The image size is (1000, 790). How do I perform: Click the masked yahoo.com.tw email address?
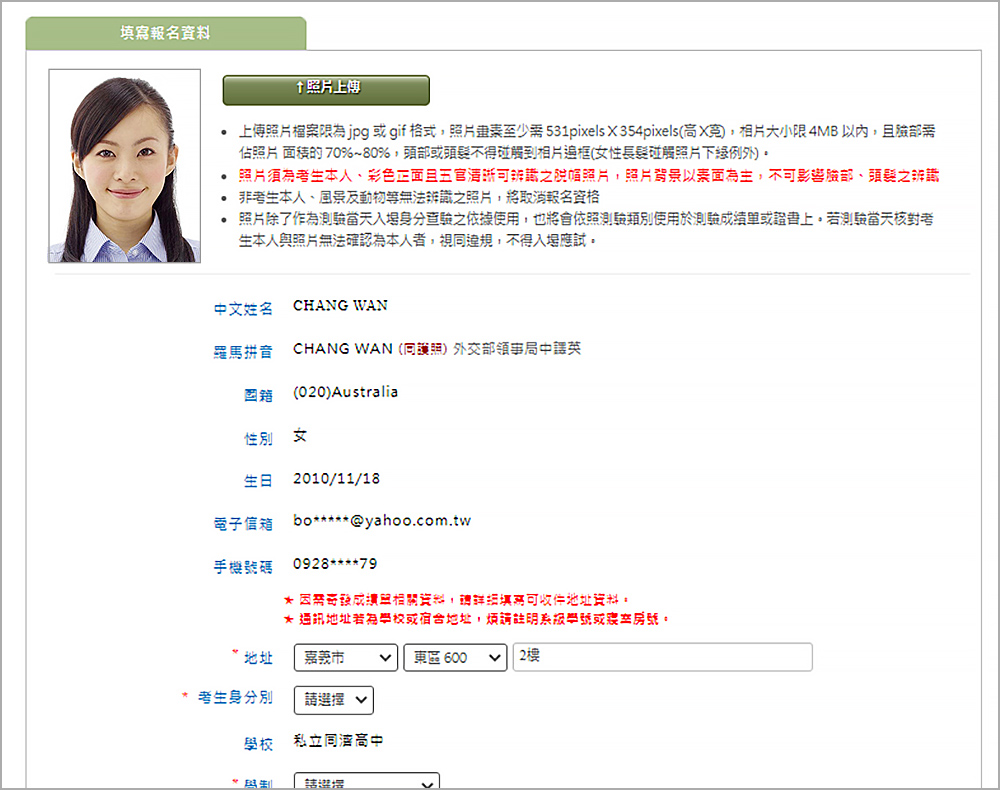tap(382, 521)
